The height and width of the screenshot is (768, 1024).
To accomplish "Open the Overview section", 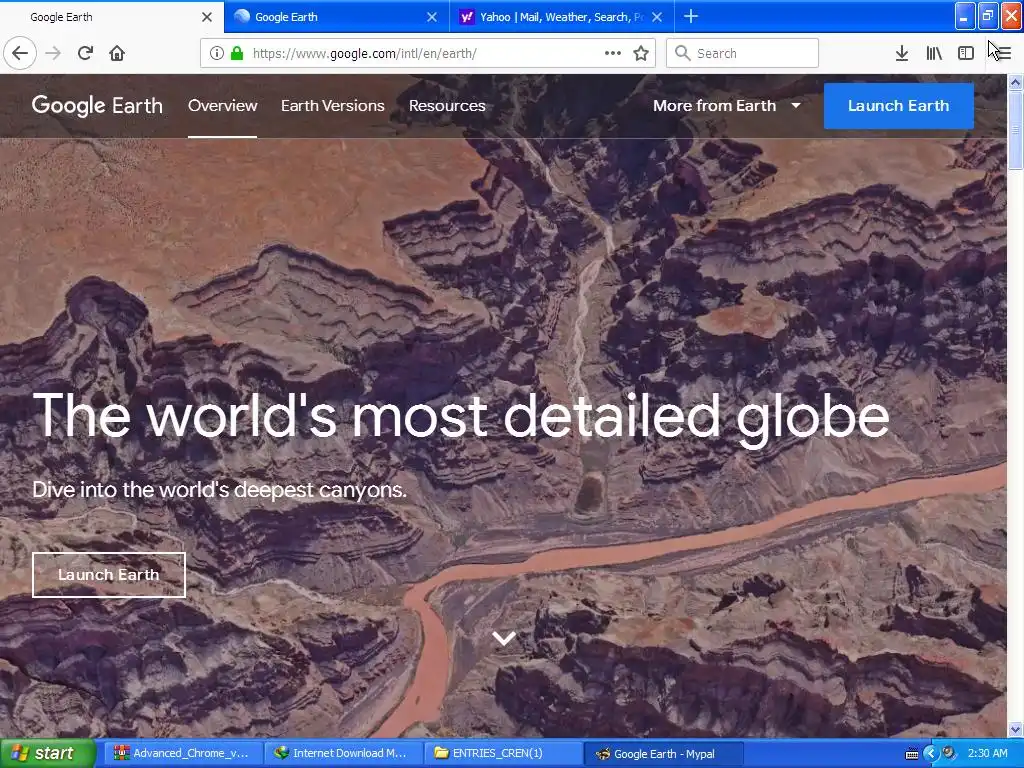I will (223, 106).
